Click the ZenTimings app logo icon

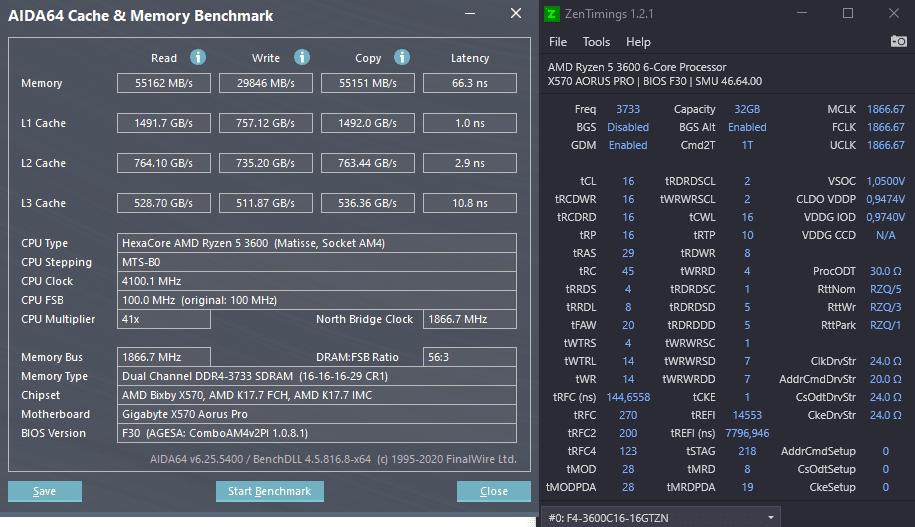pyautogui.click(x=551, y=14)
